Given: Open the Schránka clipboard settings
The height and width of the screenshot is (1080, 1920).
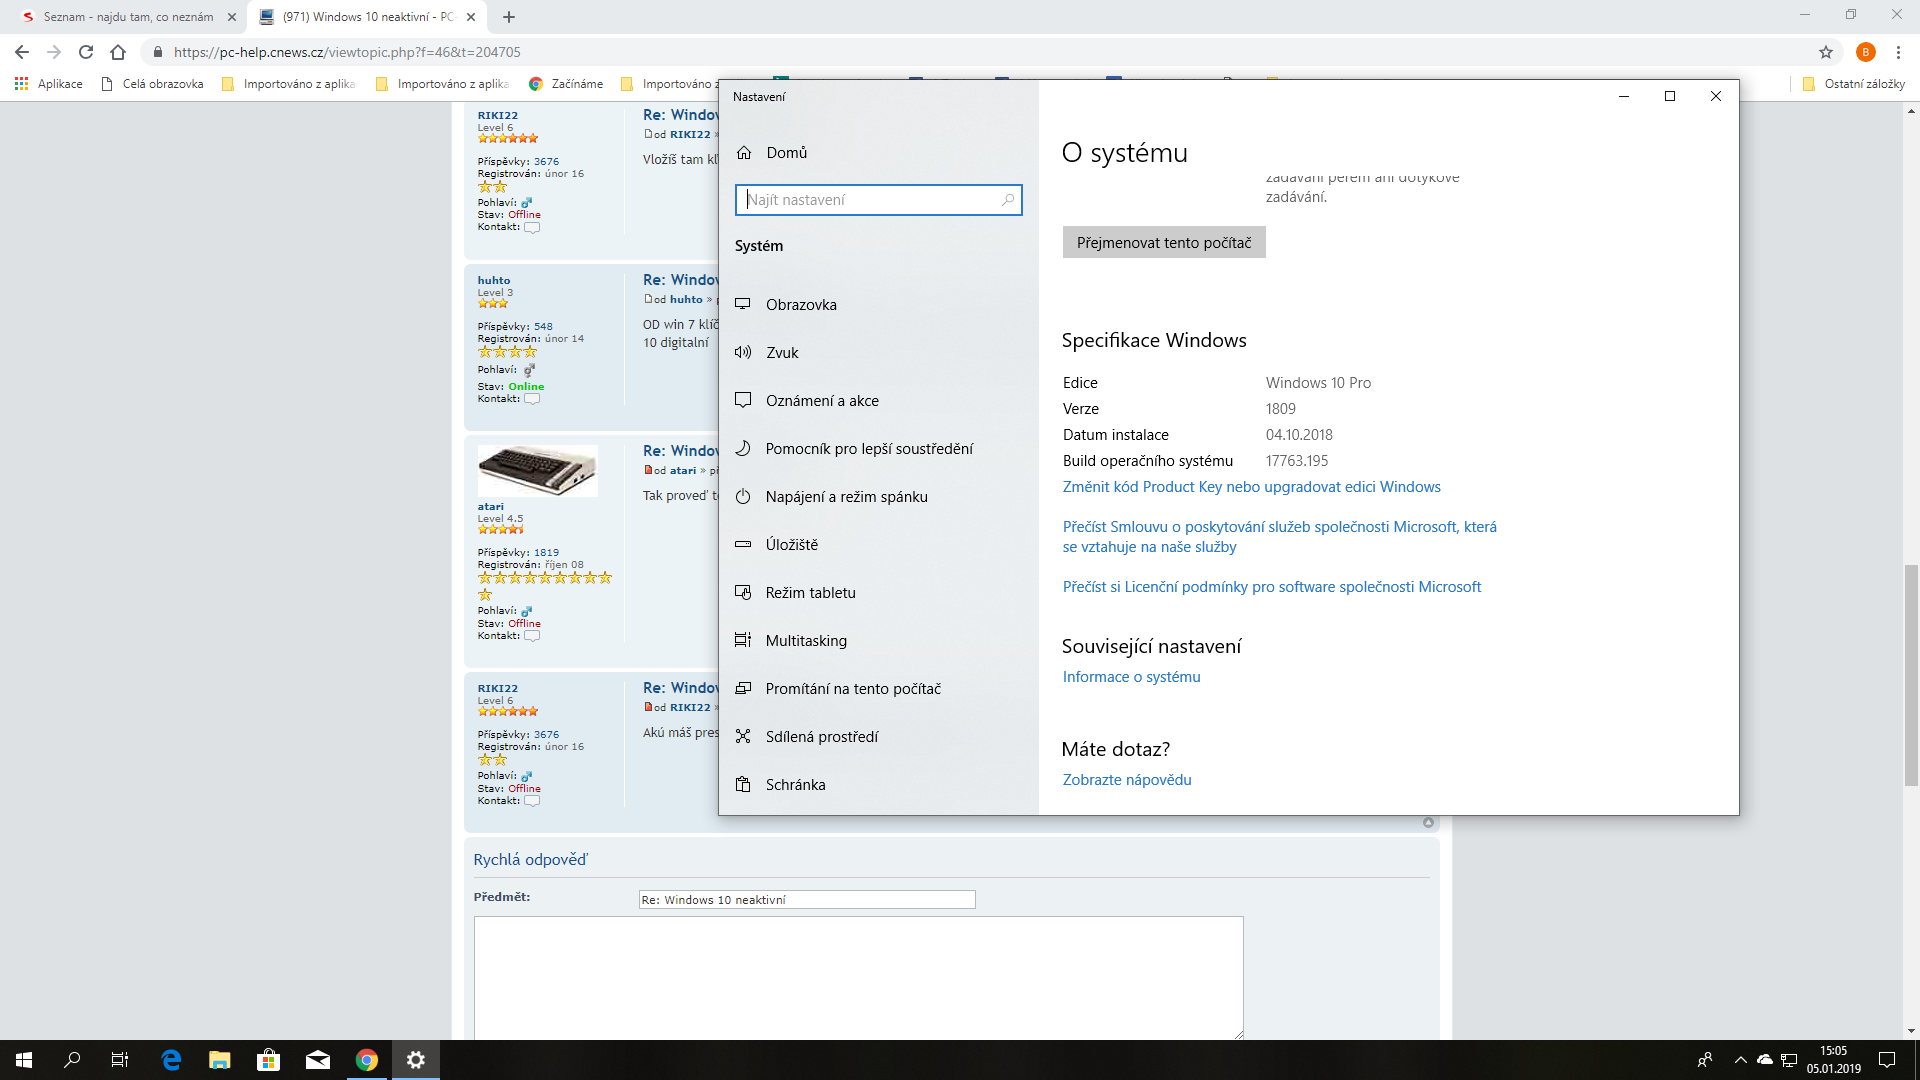Looking at the screenshot, I should point(795,785).
